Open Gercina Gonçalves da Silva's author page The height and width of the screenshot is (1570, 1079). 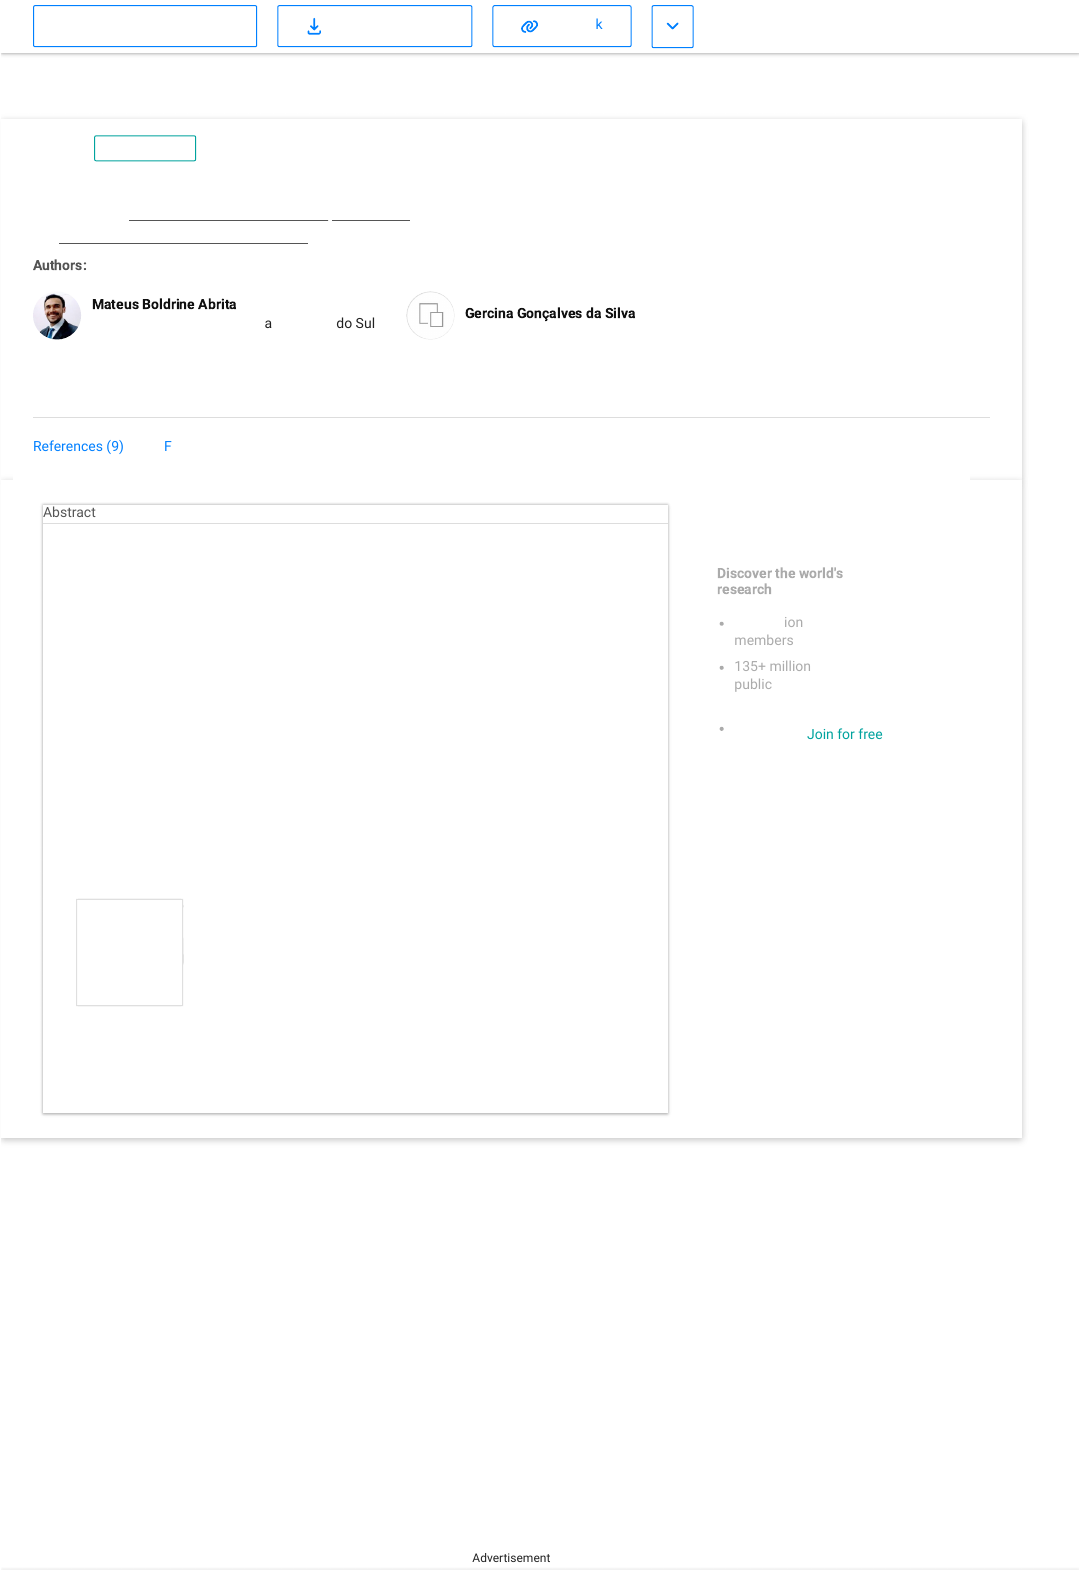(x=550, y=313)
